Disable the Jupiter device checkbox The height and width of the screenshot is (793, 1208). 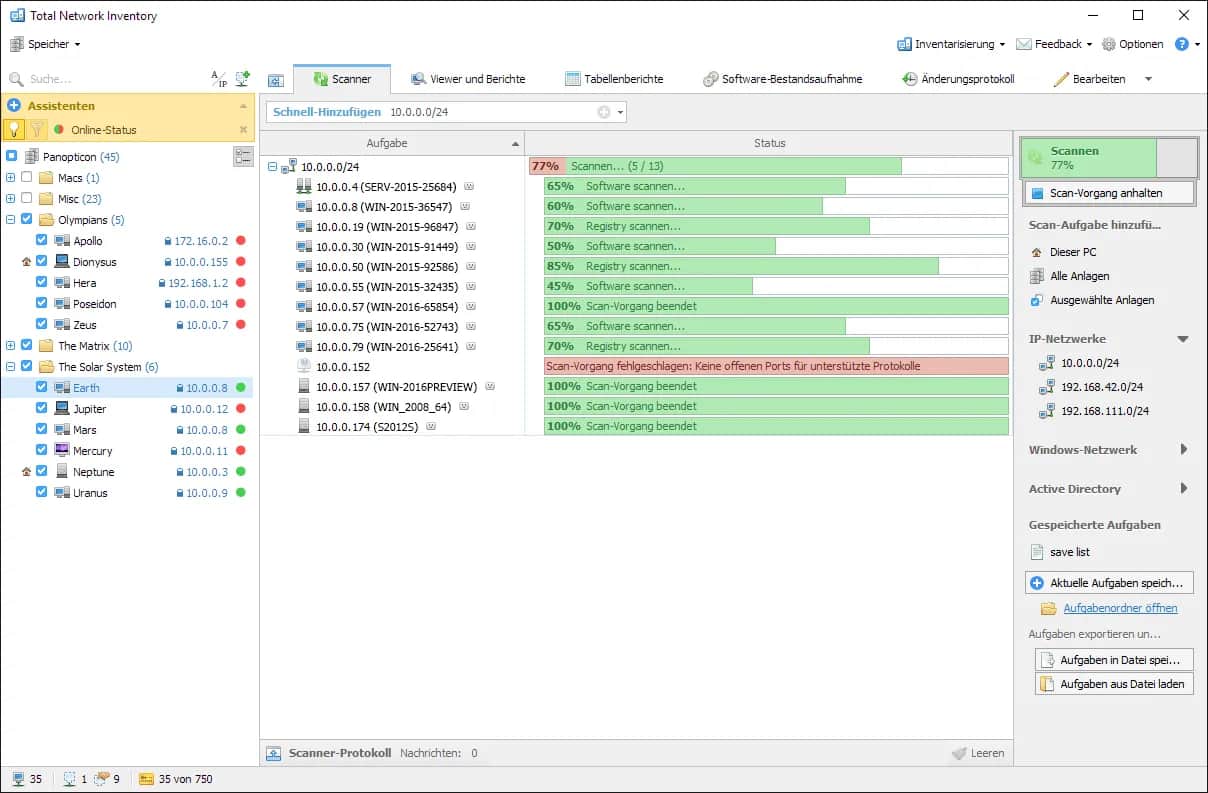(x=41, y=408)
